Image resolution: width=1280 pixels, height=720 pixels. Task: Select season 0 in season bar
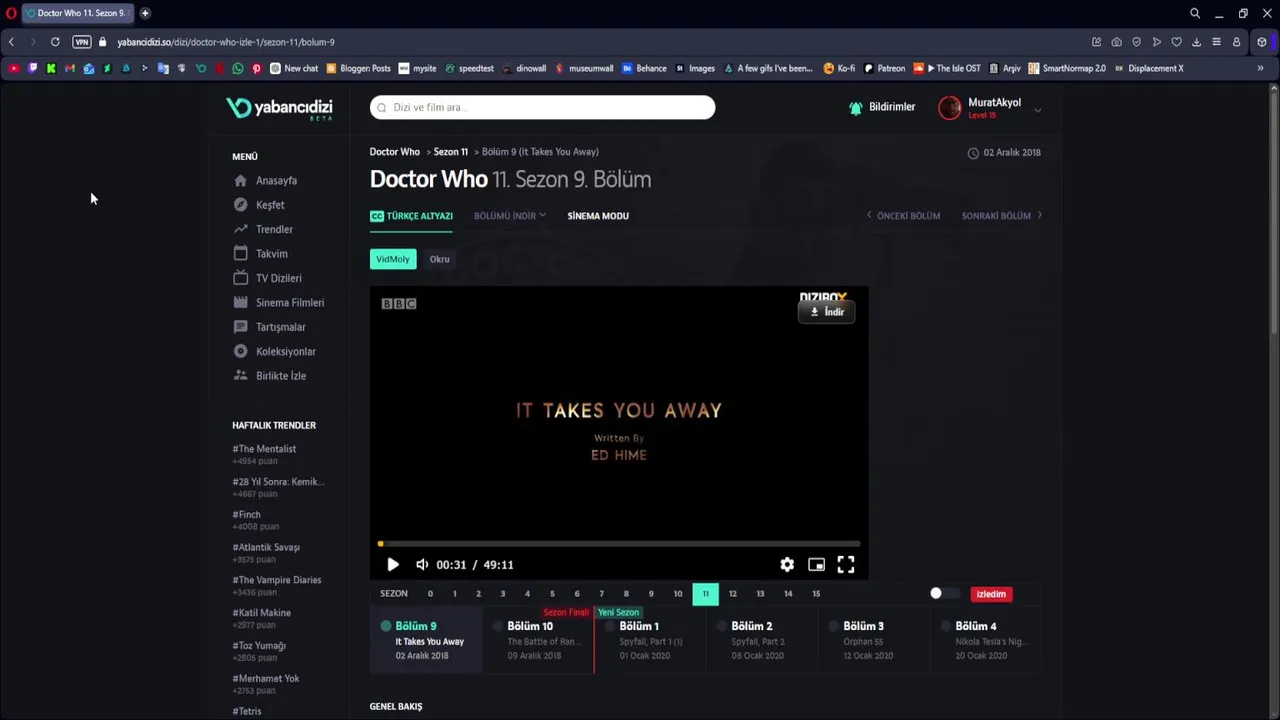(430, 594)
